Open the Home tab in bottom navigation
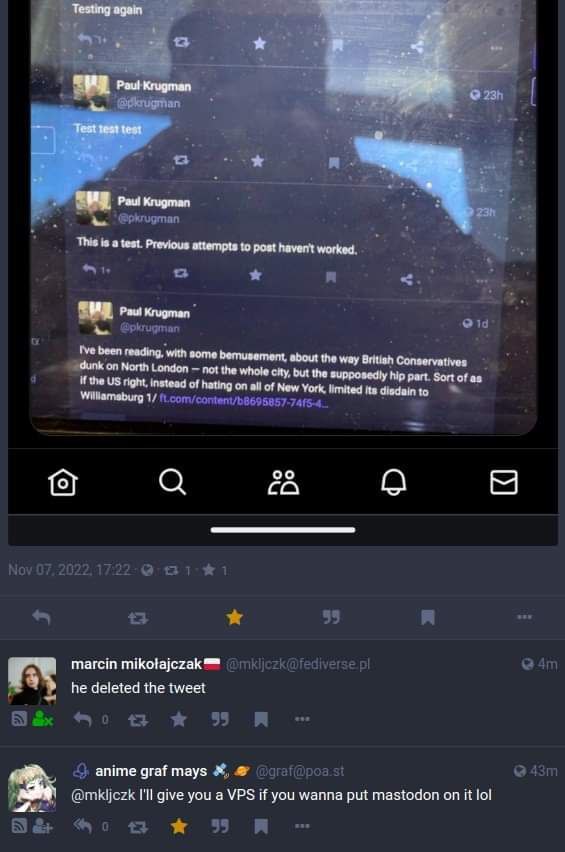The height and width of the screenshot is (852, 565). click(x=63, y=482)
